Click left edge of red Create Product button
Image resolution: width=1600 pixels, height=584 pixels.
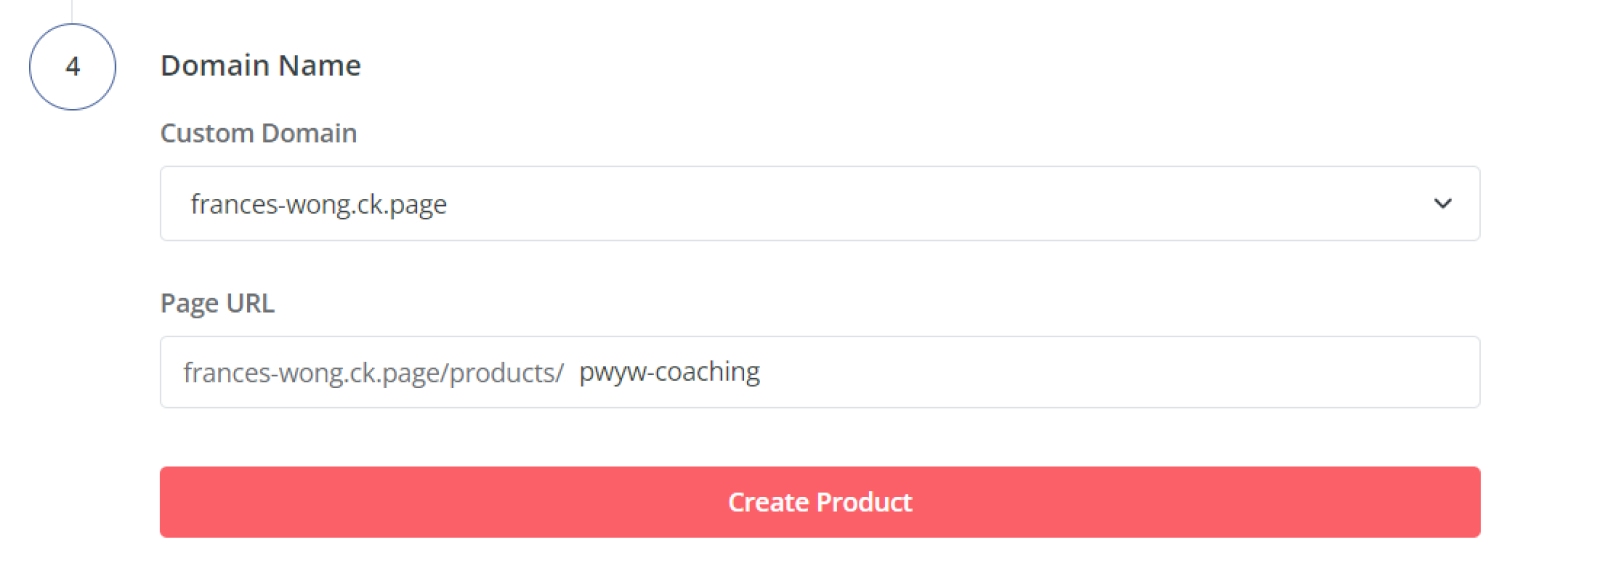175,502
